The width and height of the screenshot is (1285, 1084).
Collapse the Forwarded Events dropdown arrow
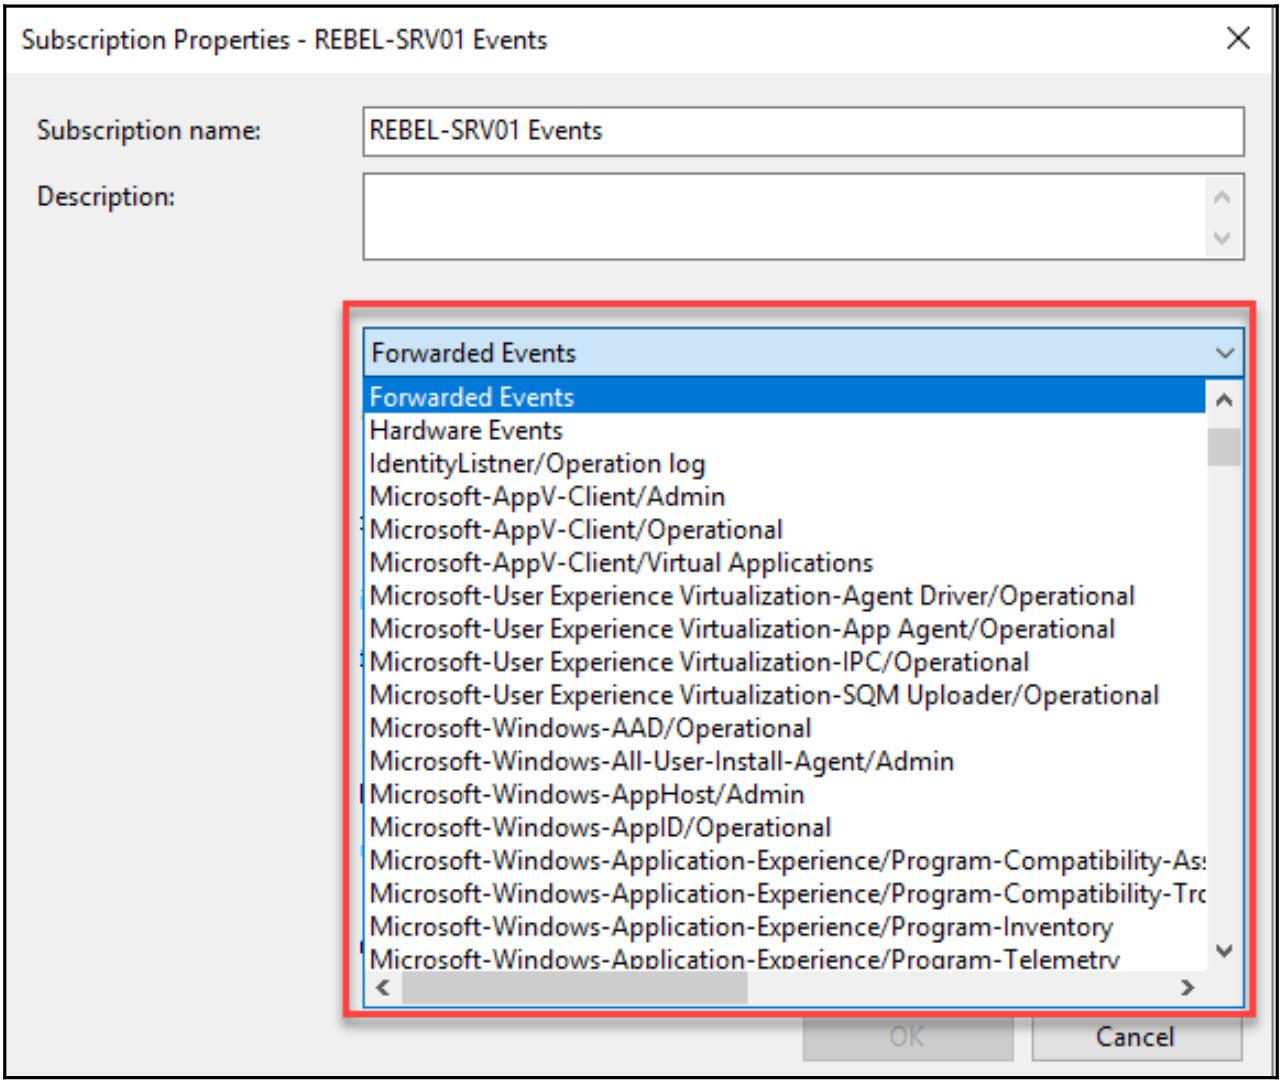1224,353
